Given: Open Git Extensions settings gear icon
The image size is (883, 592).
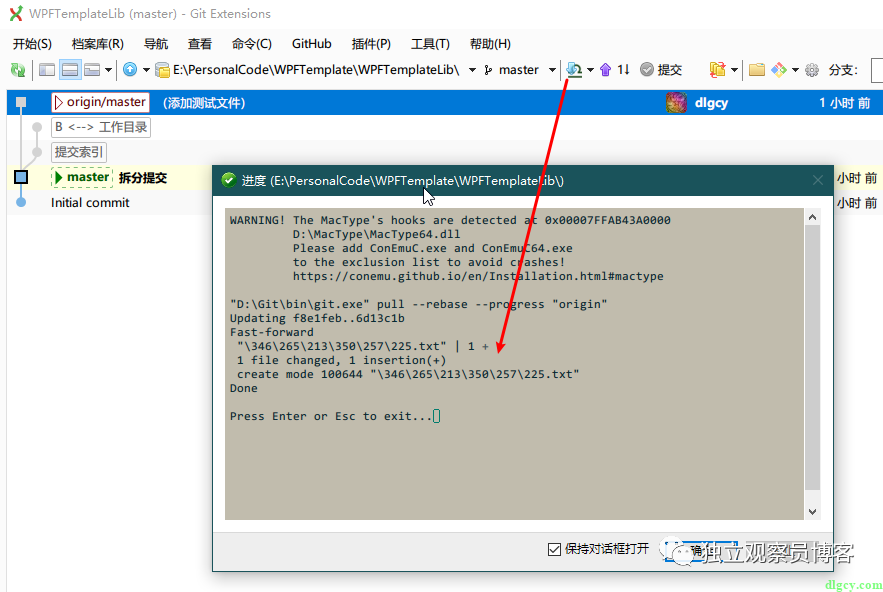Looking at the screenshot, I should (x=810, y=70).
